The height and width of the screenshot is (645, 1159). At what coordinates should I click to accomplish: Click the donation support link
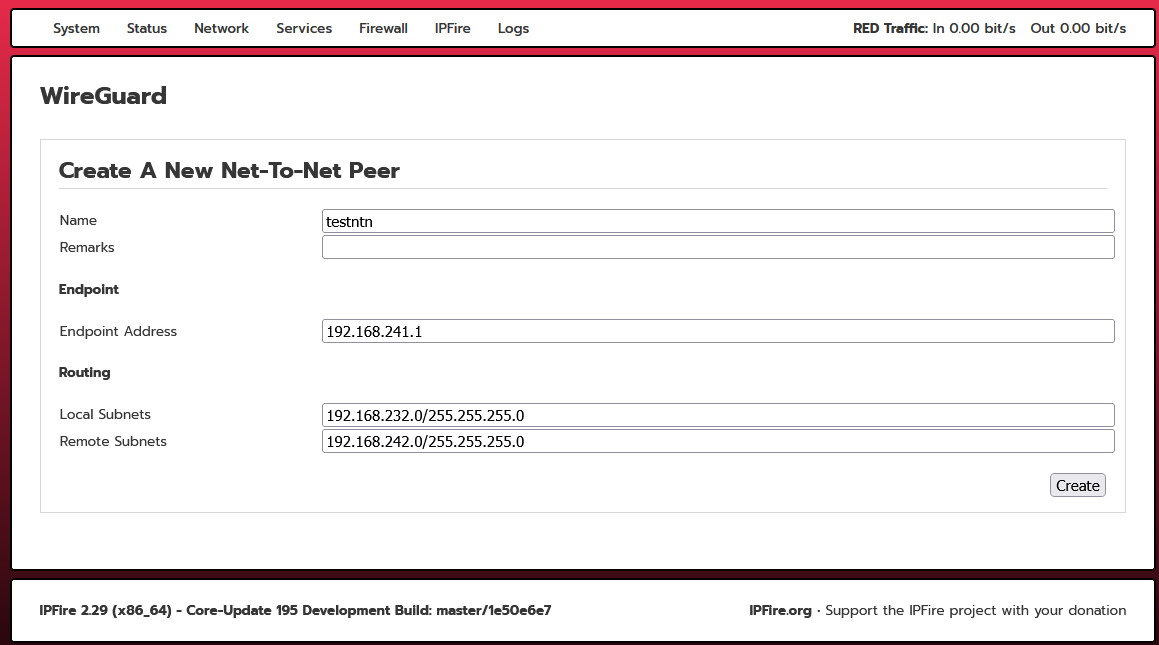coord(976,610)
